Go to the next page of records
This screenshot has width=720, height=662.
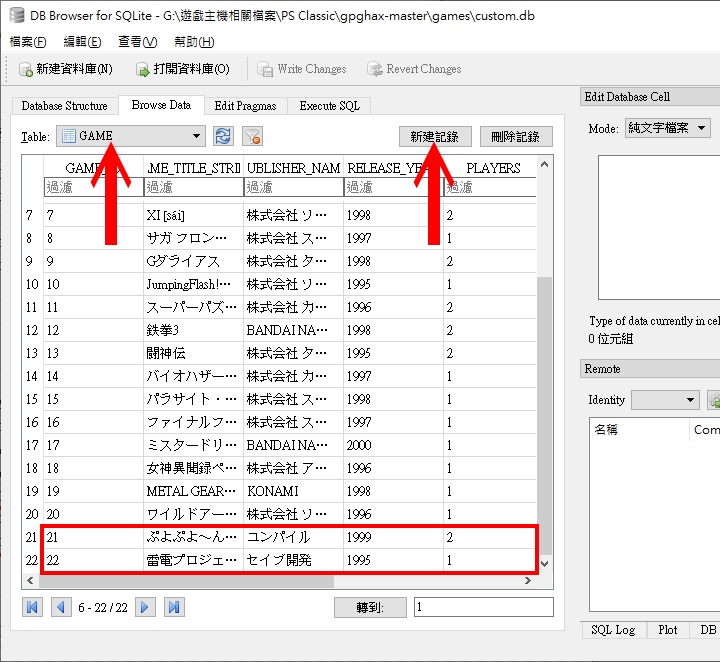[x=145, y=607]
